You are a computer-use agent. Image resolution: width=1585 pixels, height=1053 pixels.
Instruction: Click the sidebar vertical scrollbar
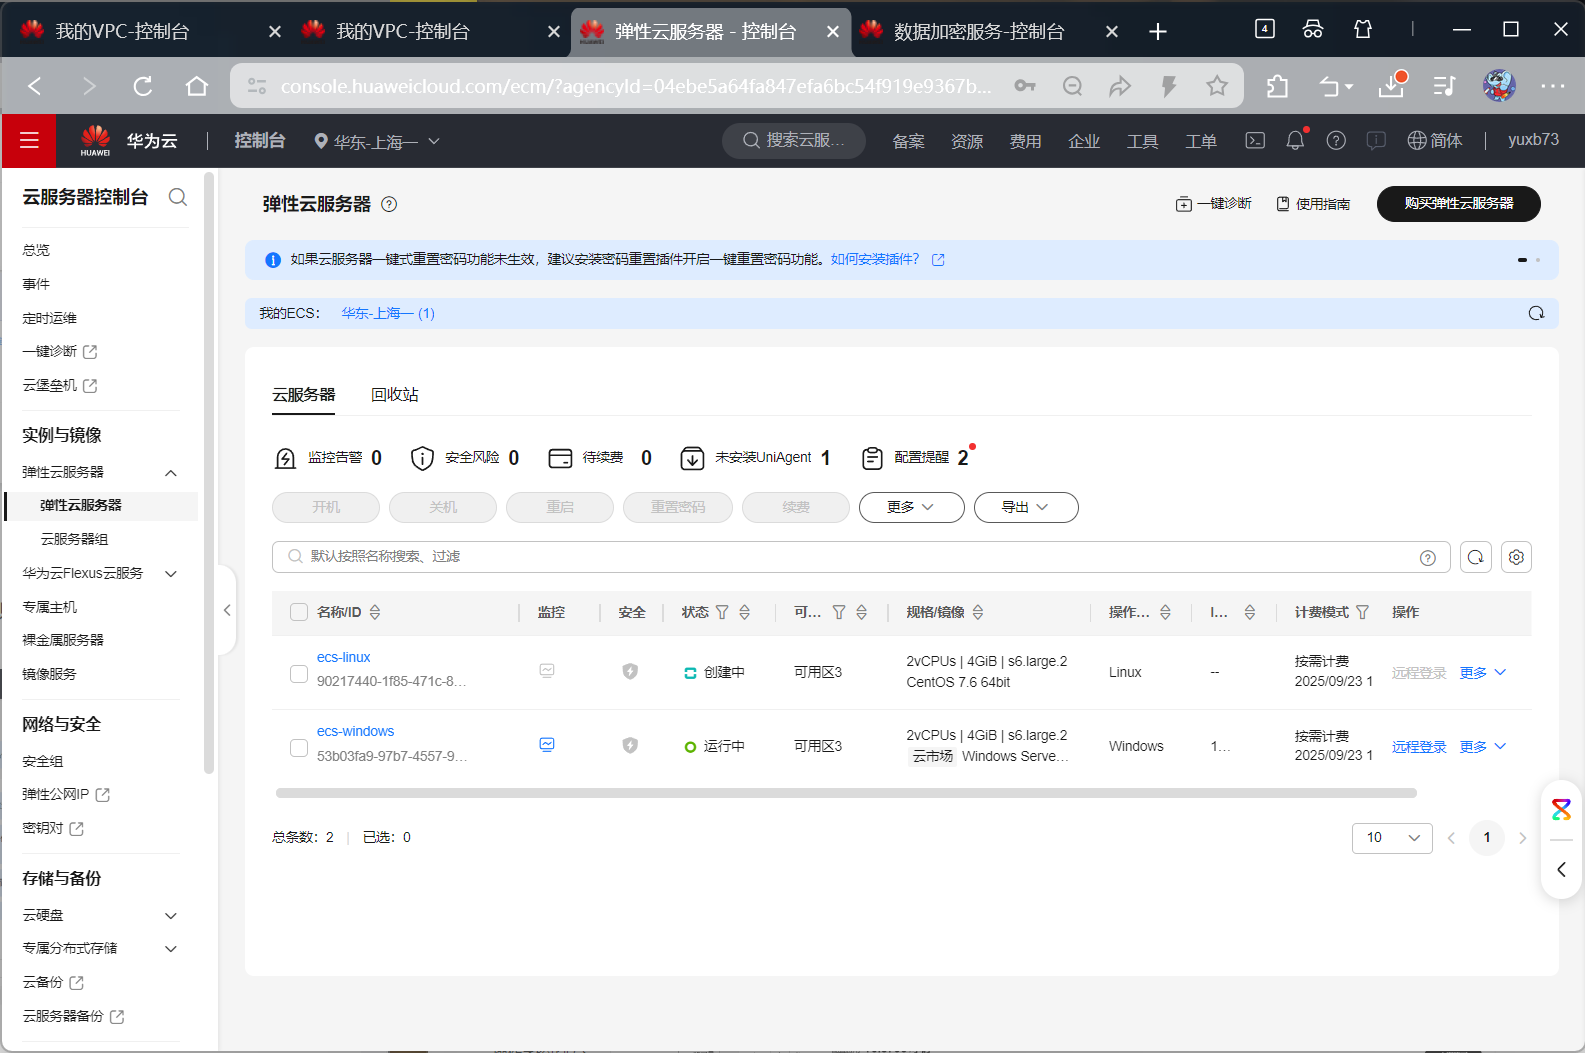pyautogui.click(x=209, y=475)
